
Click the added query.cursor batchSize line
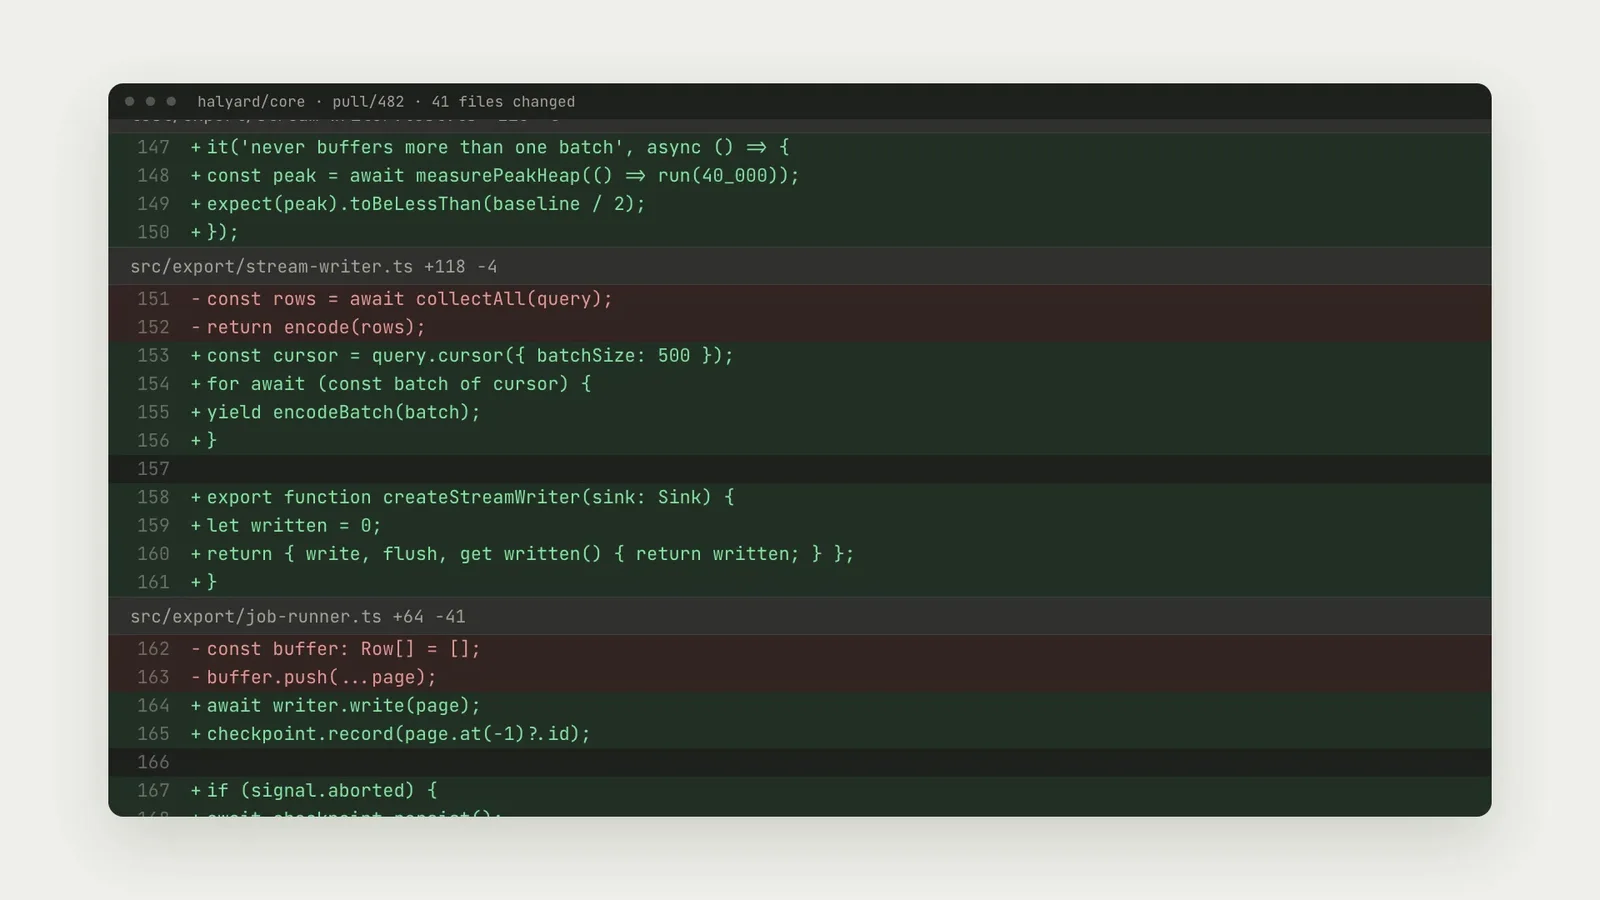click(800, 356)
